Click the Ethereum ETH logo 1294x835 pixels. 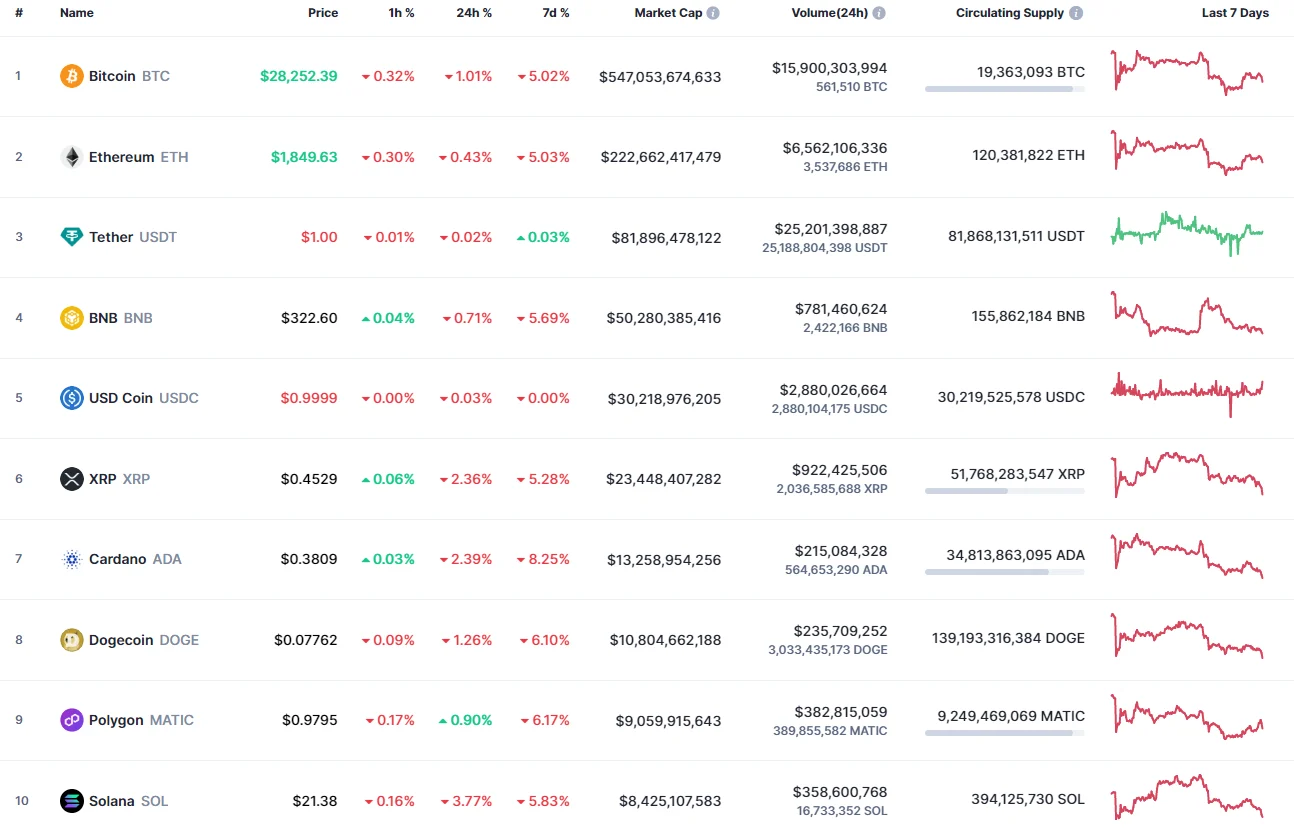click(70, 156)
